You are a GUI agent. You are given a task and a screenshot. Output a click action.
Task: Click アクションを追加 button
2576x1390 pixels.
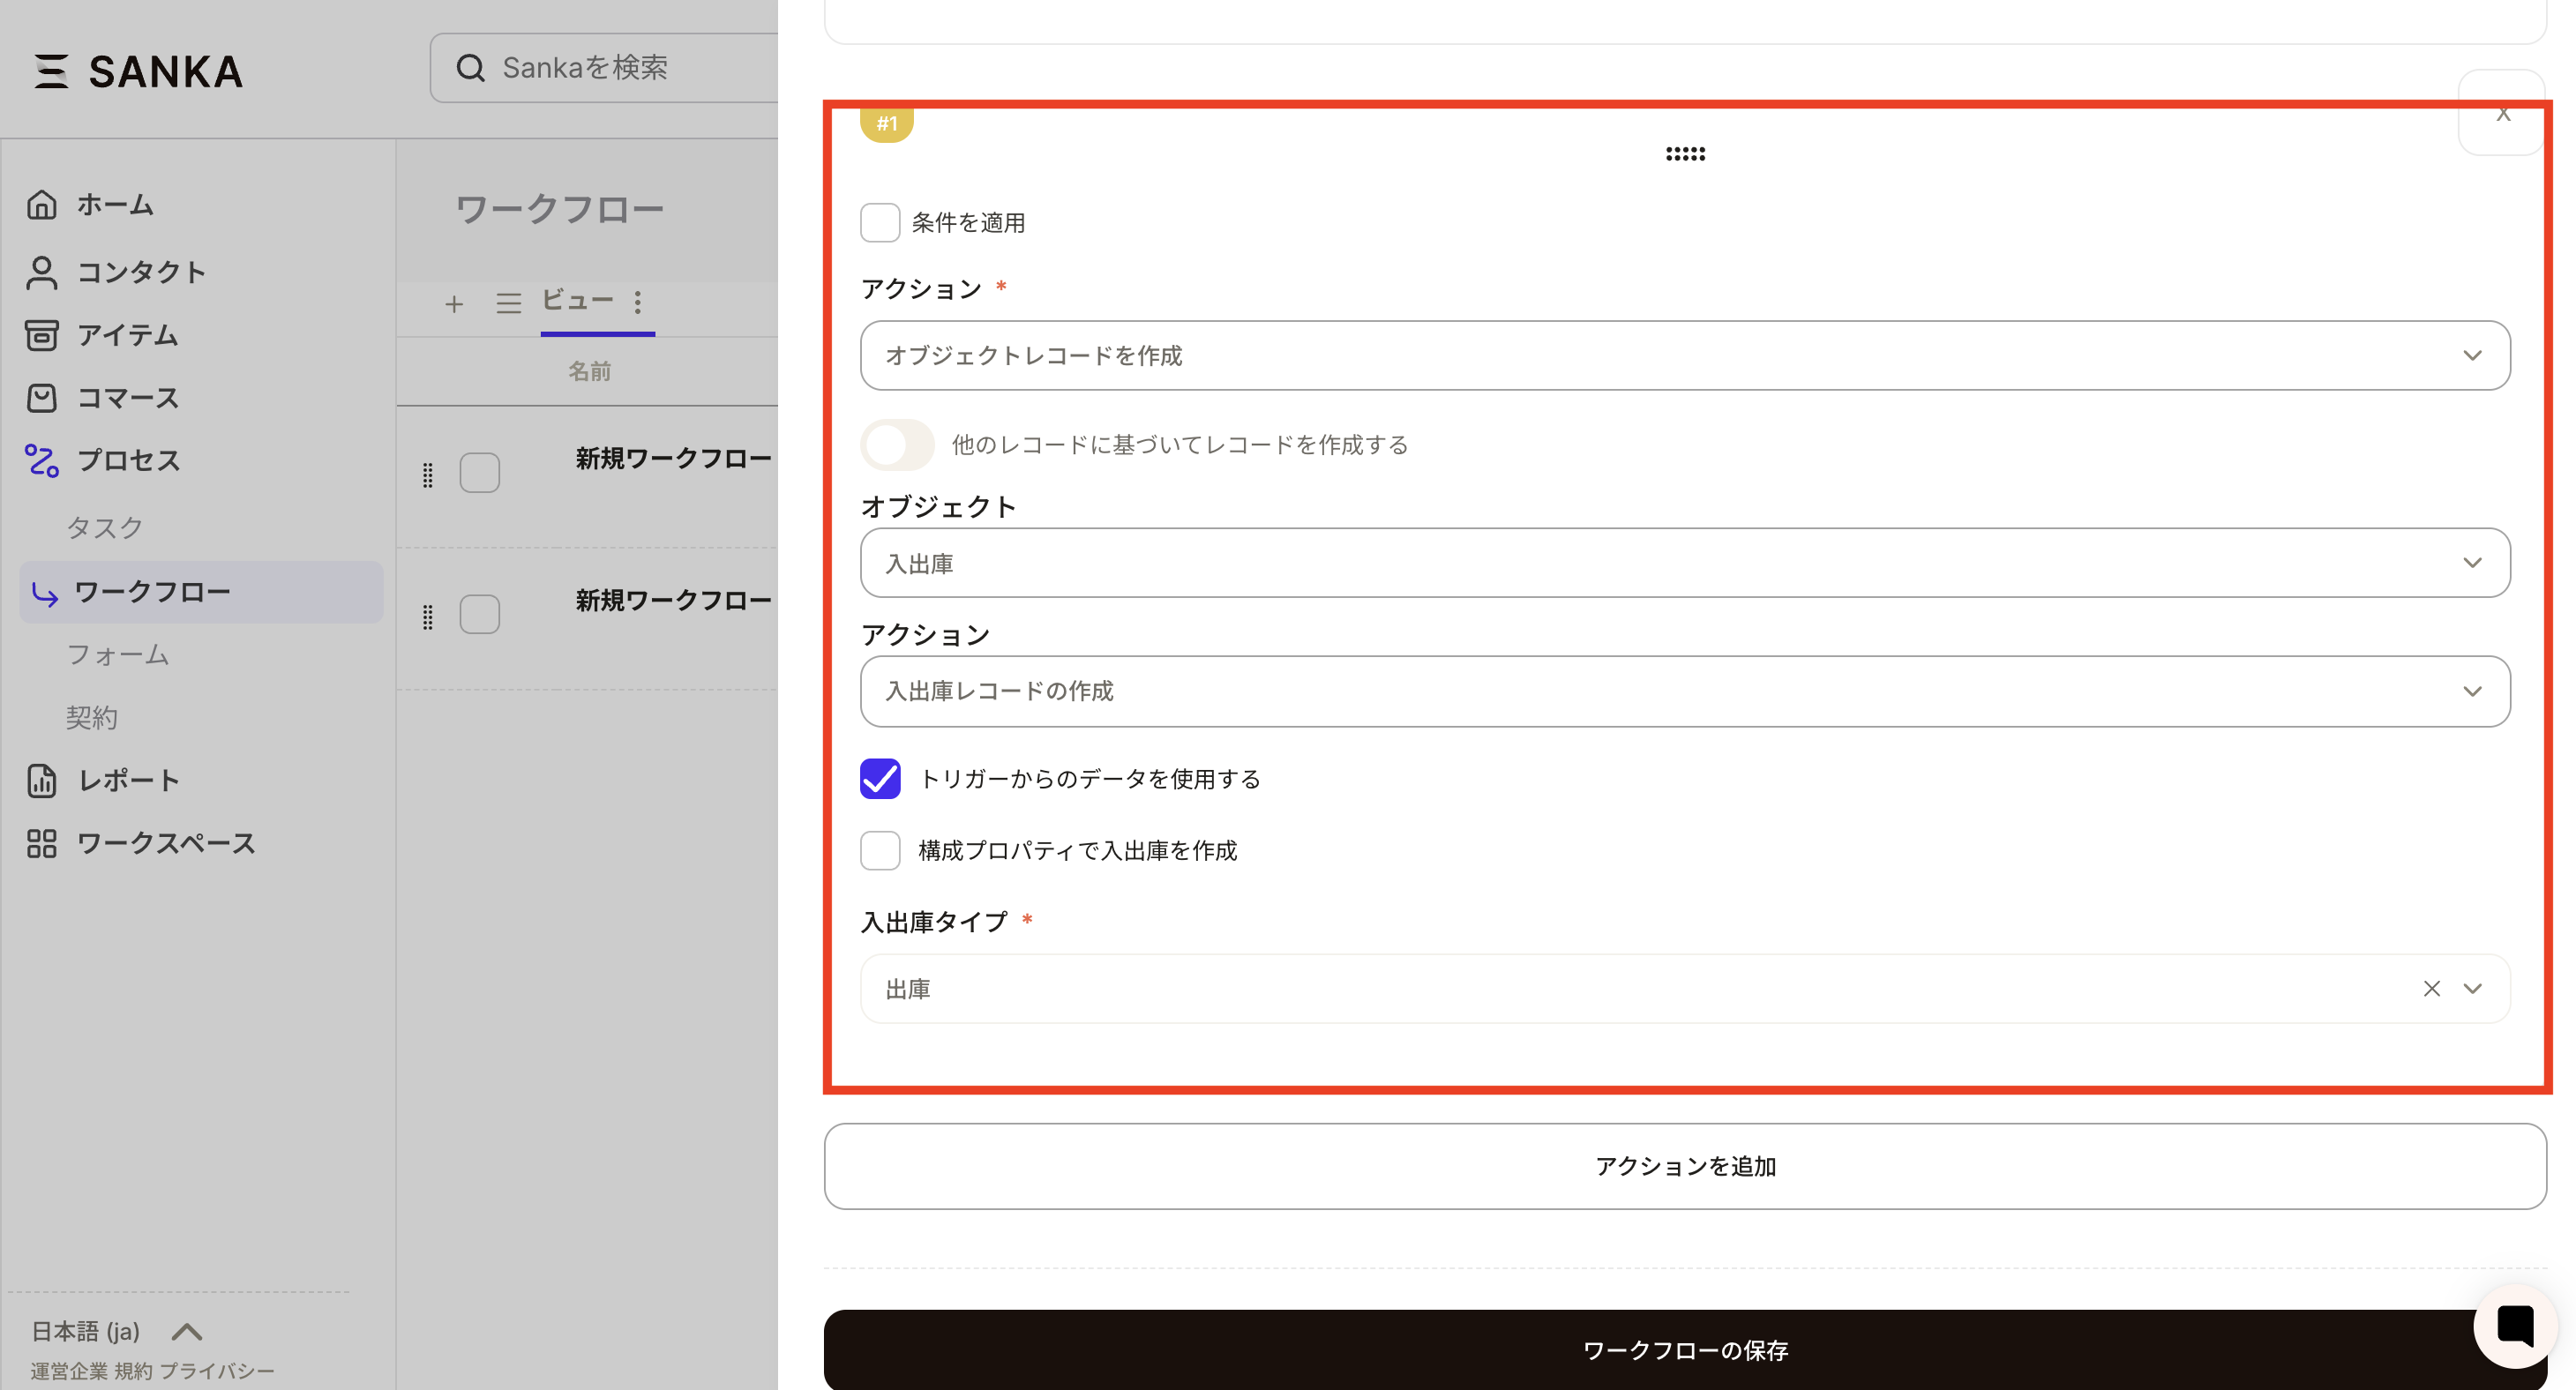(x=1684, y=1166)
